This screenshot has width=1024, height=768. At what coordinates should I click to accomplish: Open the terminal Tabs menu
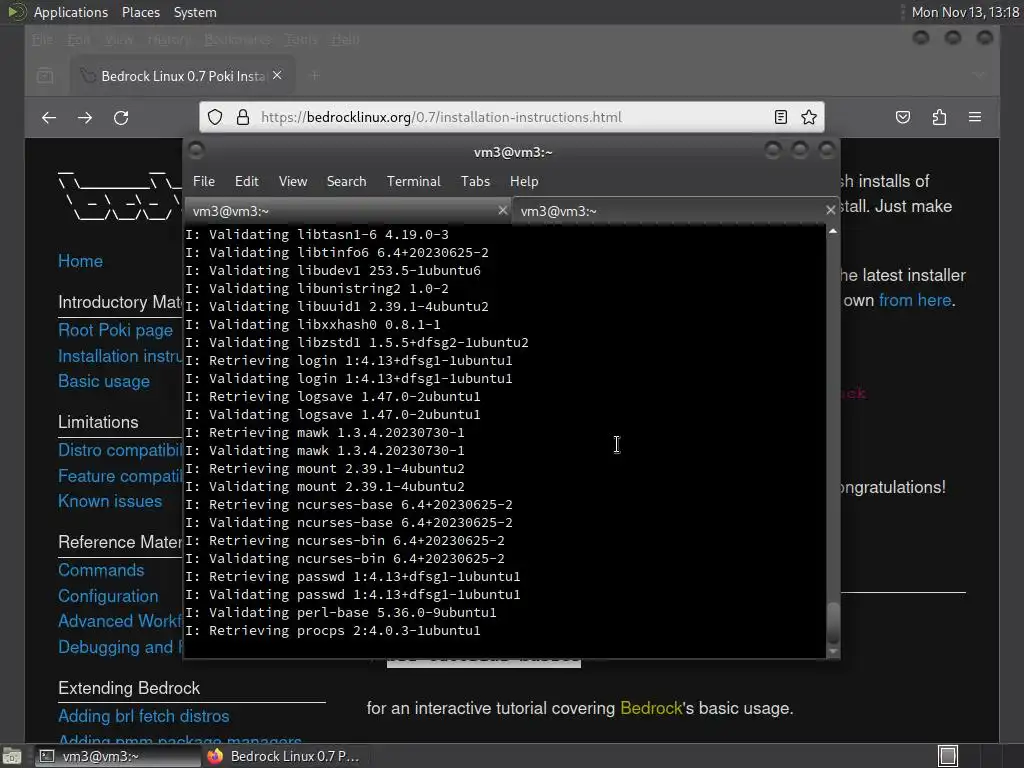pos(475,181)
